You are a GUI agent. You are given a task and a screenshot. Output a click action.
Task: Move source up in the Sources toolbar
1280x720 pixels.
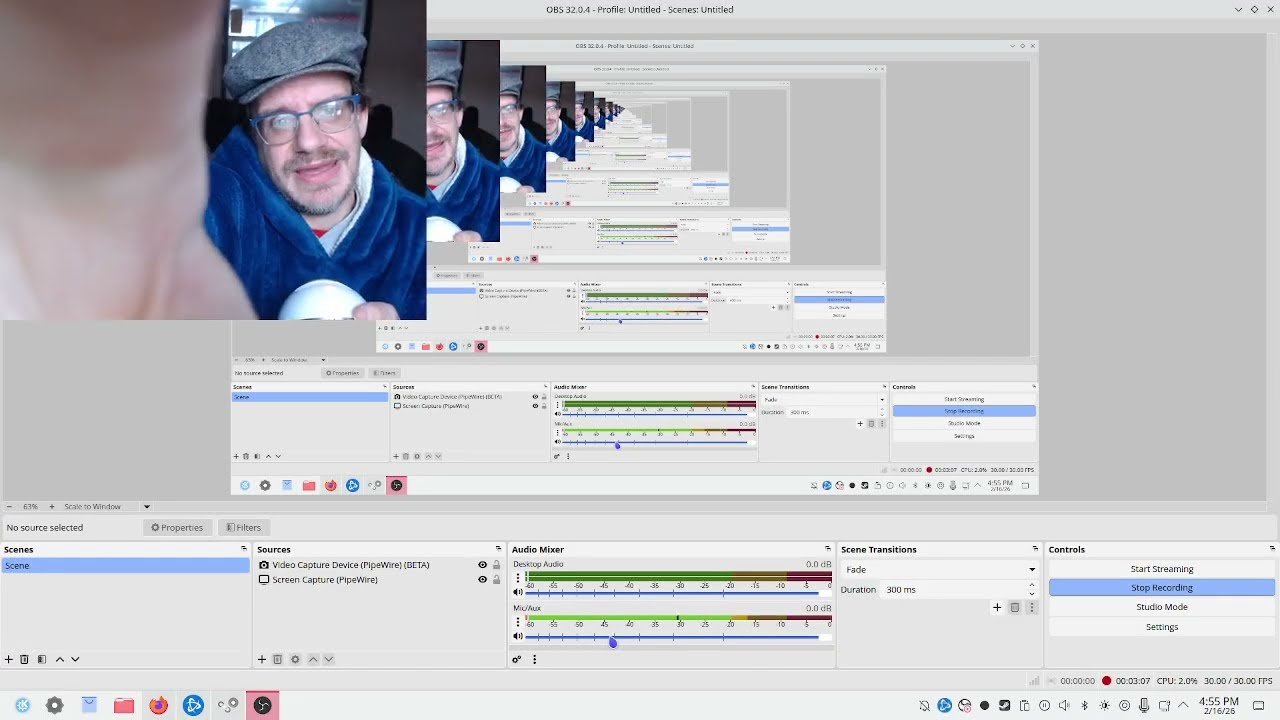[312, 659]
